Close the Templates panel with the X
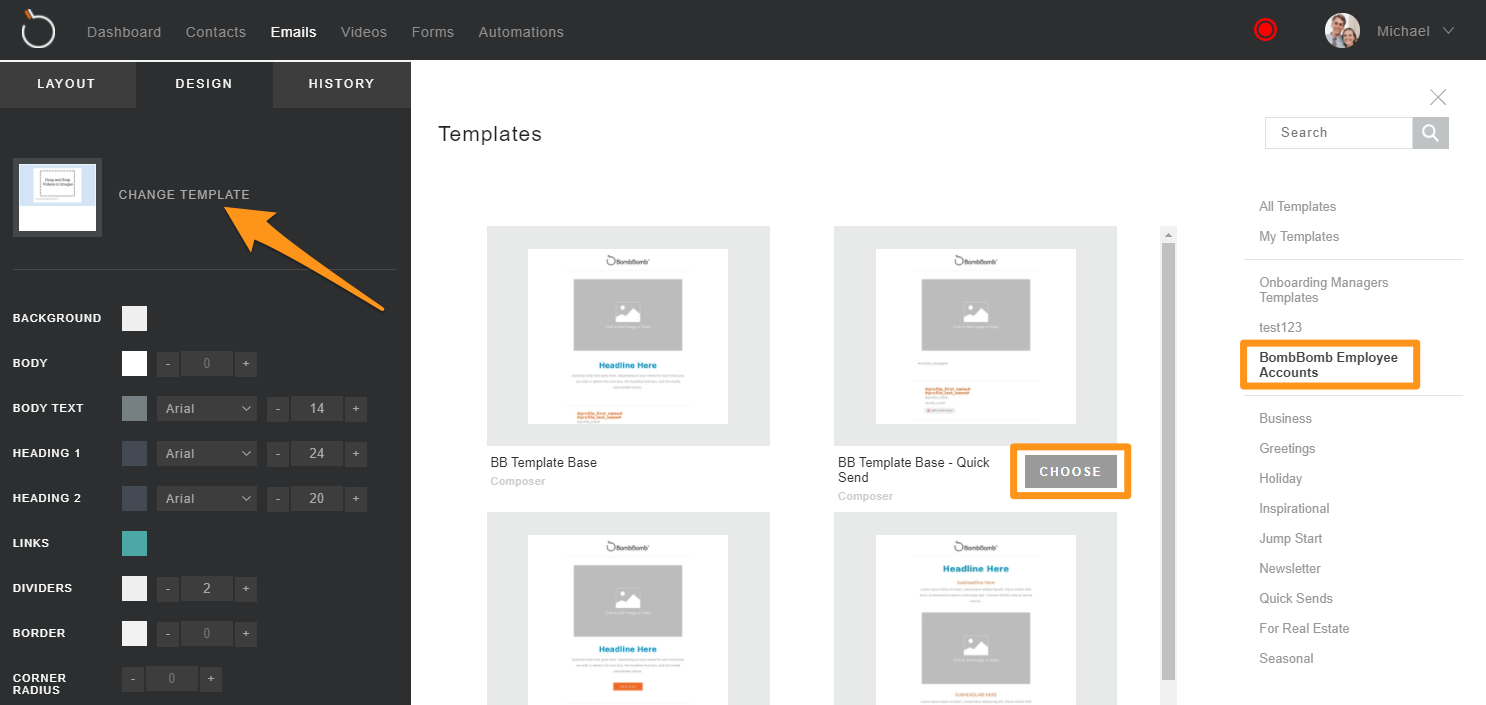Viewport: 1486px width, 705px height. [1438, 97]
